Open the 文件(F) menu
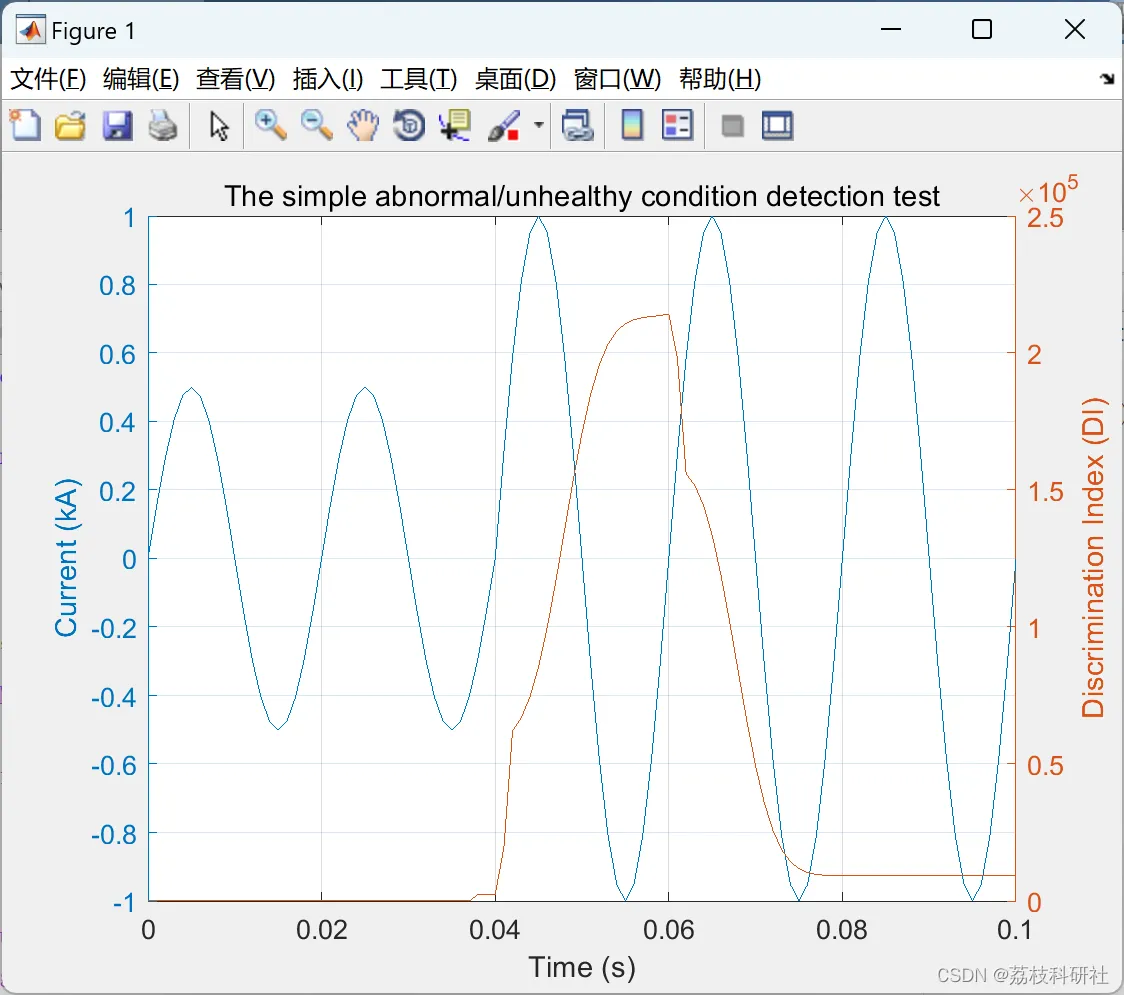The height and width of the screenshot is (995, 1124). tap(48, 78)
